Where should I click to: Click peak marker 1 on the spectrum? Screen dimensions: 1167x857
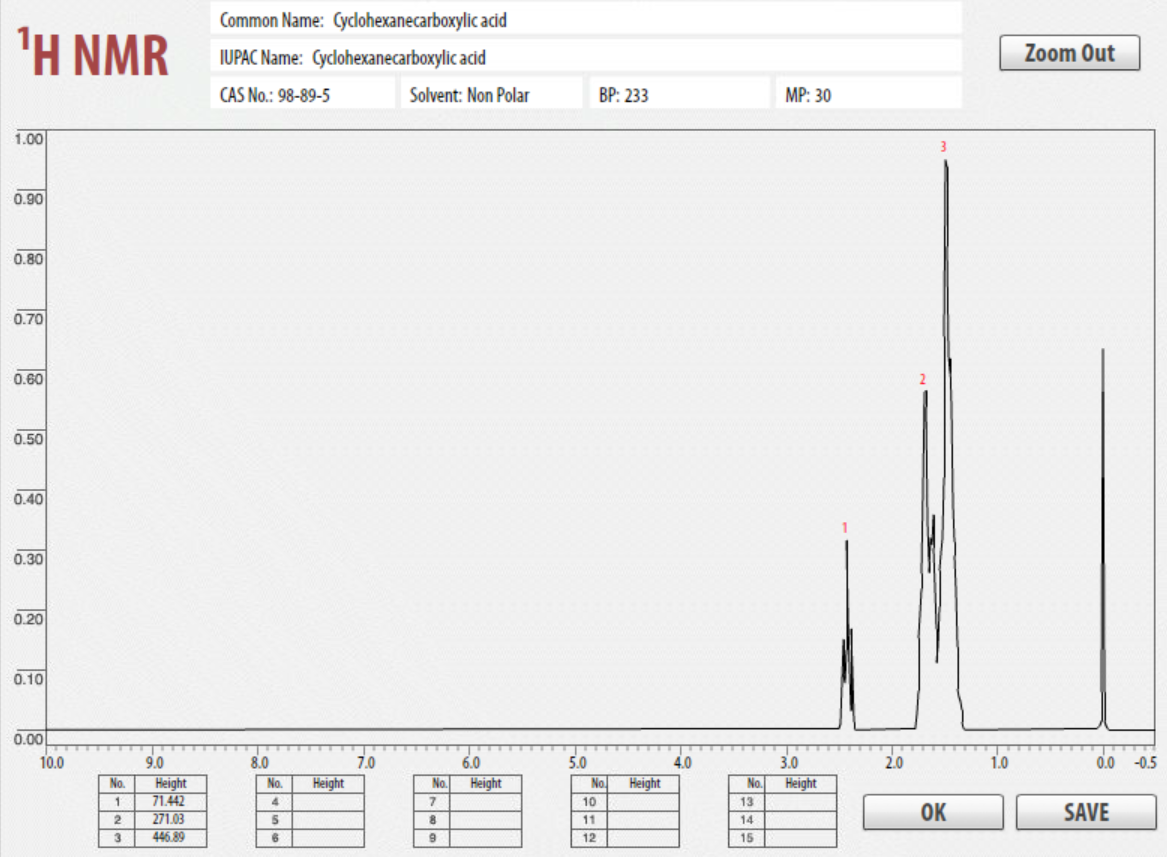click(845, 528)
